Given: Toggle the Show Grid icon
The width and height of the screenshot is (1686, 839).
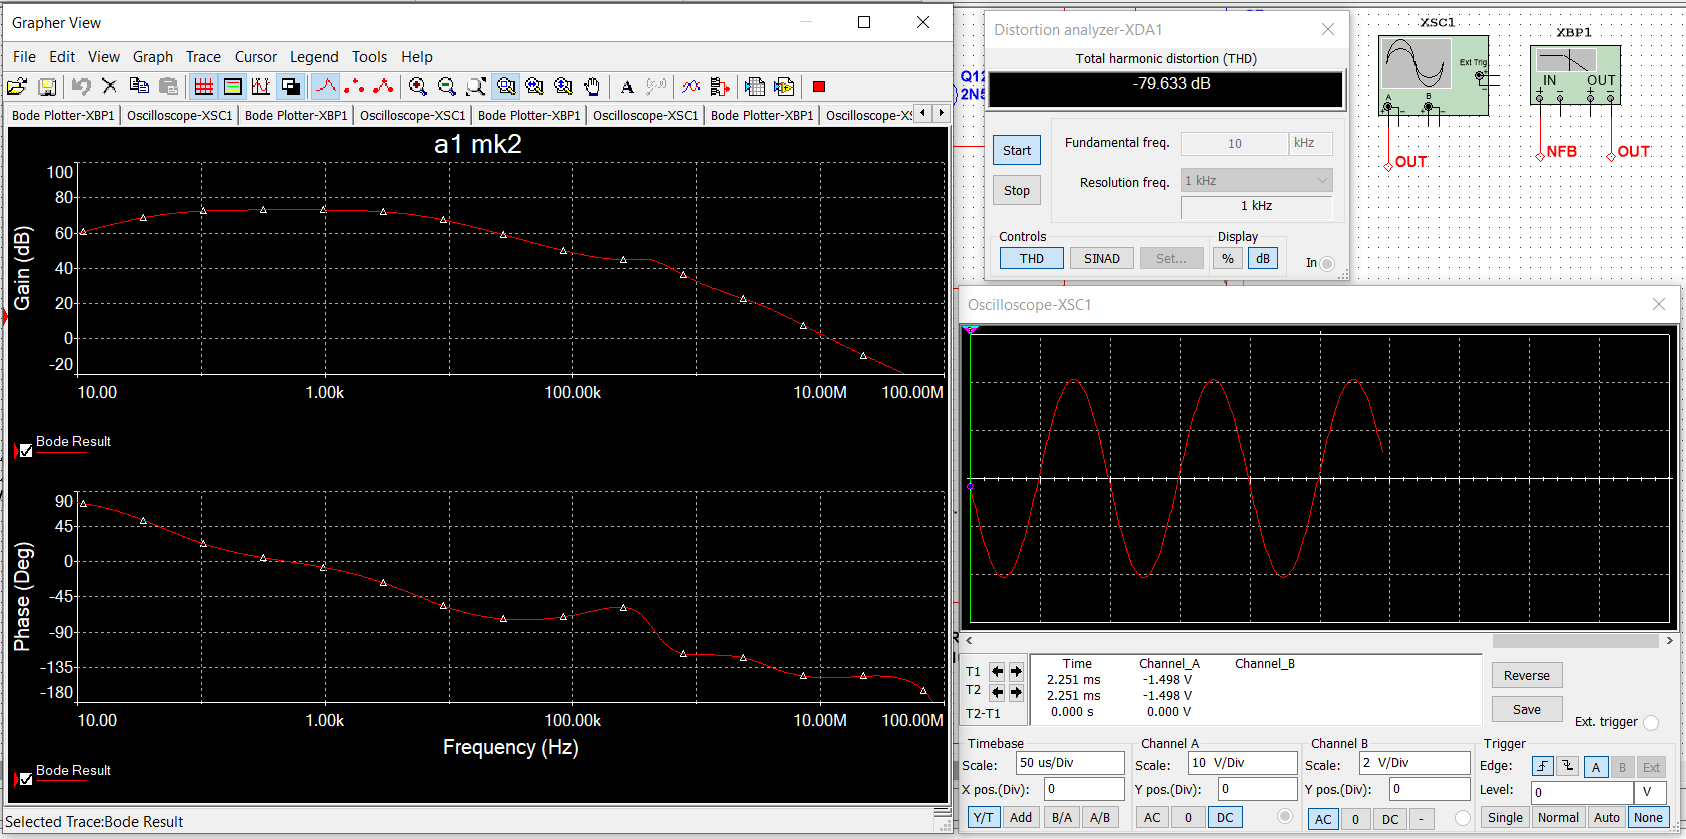Looking at the screenshot, I should [x=204, y=87].
